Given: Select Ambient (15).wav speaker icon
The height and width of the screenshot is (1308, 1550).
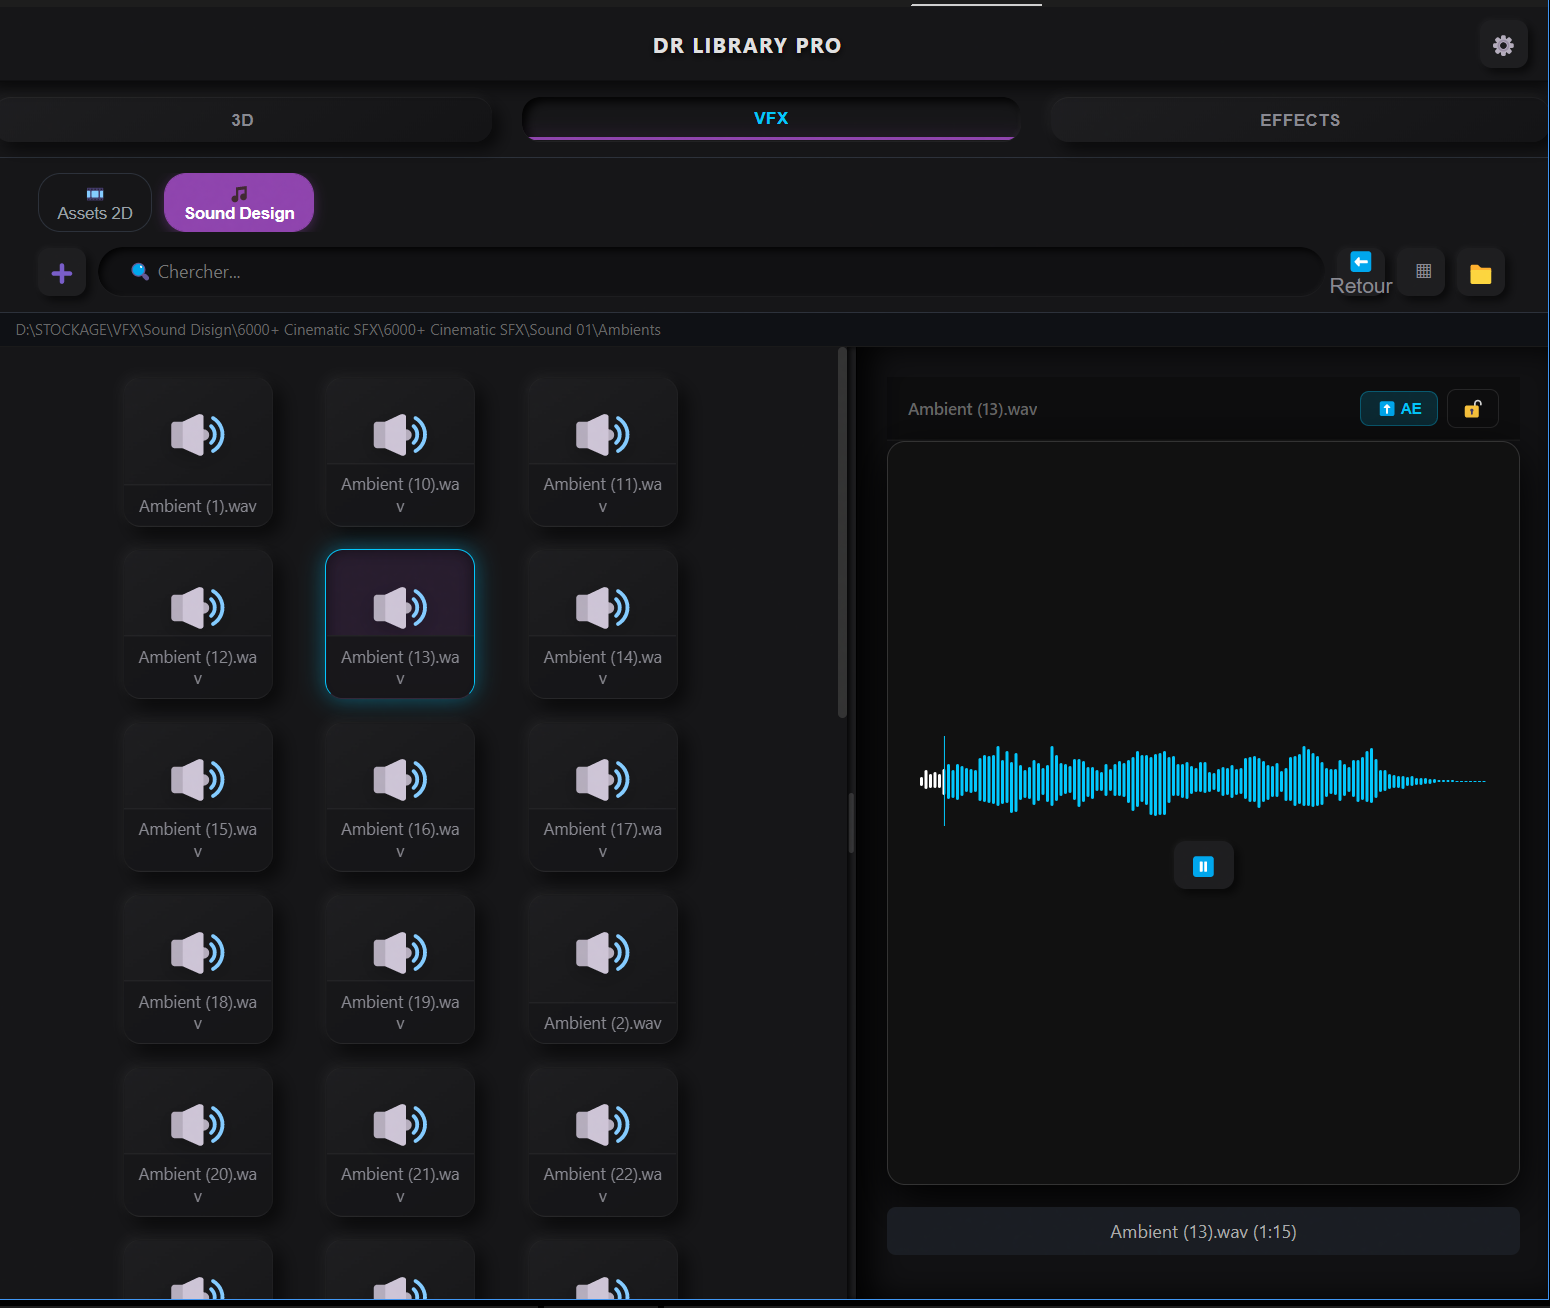Looking at the screenshot, I should 198,779.
